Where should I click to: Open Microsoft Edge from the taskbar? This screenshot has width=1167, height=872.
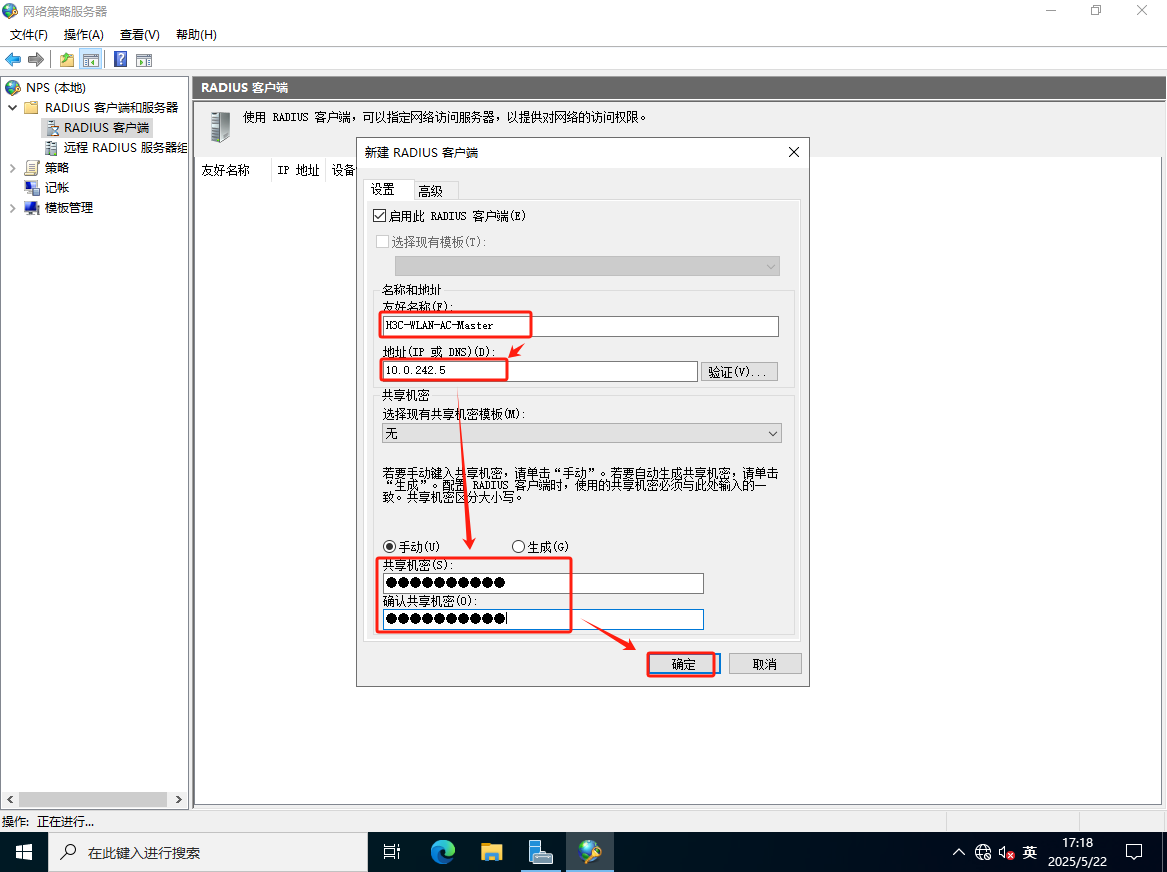point(442,852)
